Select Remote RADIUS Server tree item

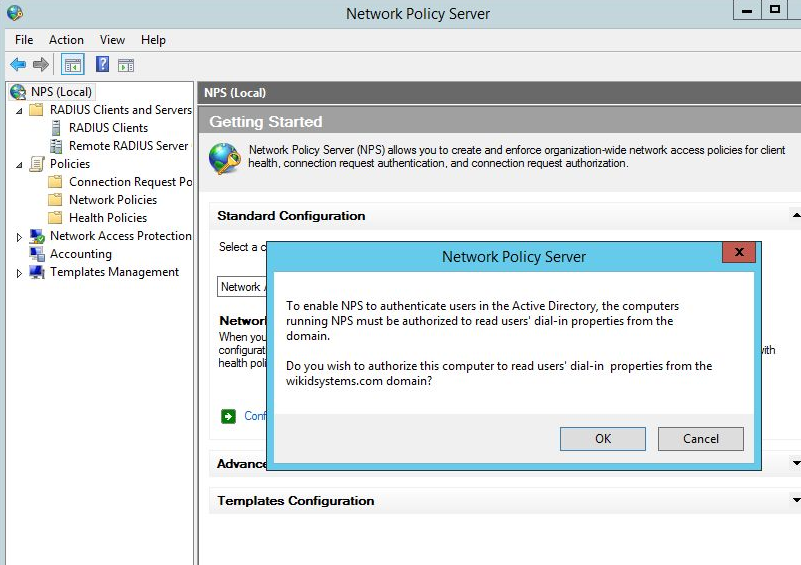(x=129, y=146)
